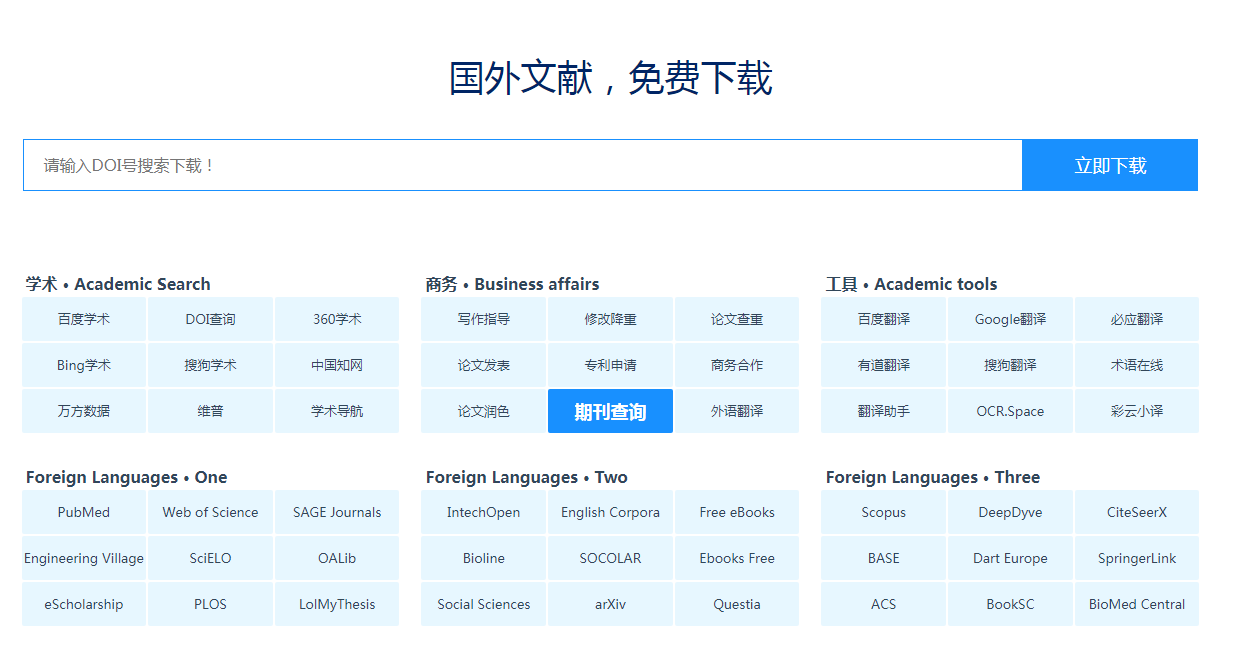Choose the Scopus tile
Screen dimensions: 1234x654
pyautogui.click(x=884, y=512)
